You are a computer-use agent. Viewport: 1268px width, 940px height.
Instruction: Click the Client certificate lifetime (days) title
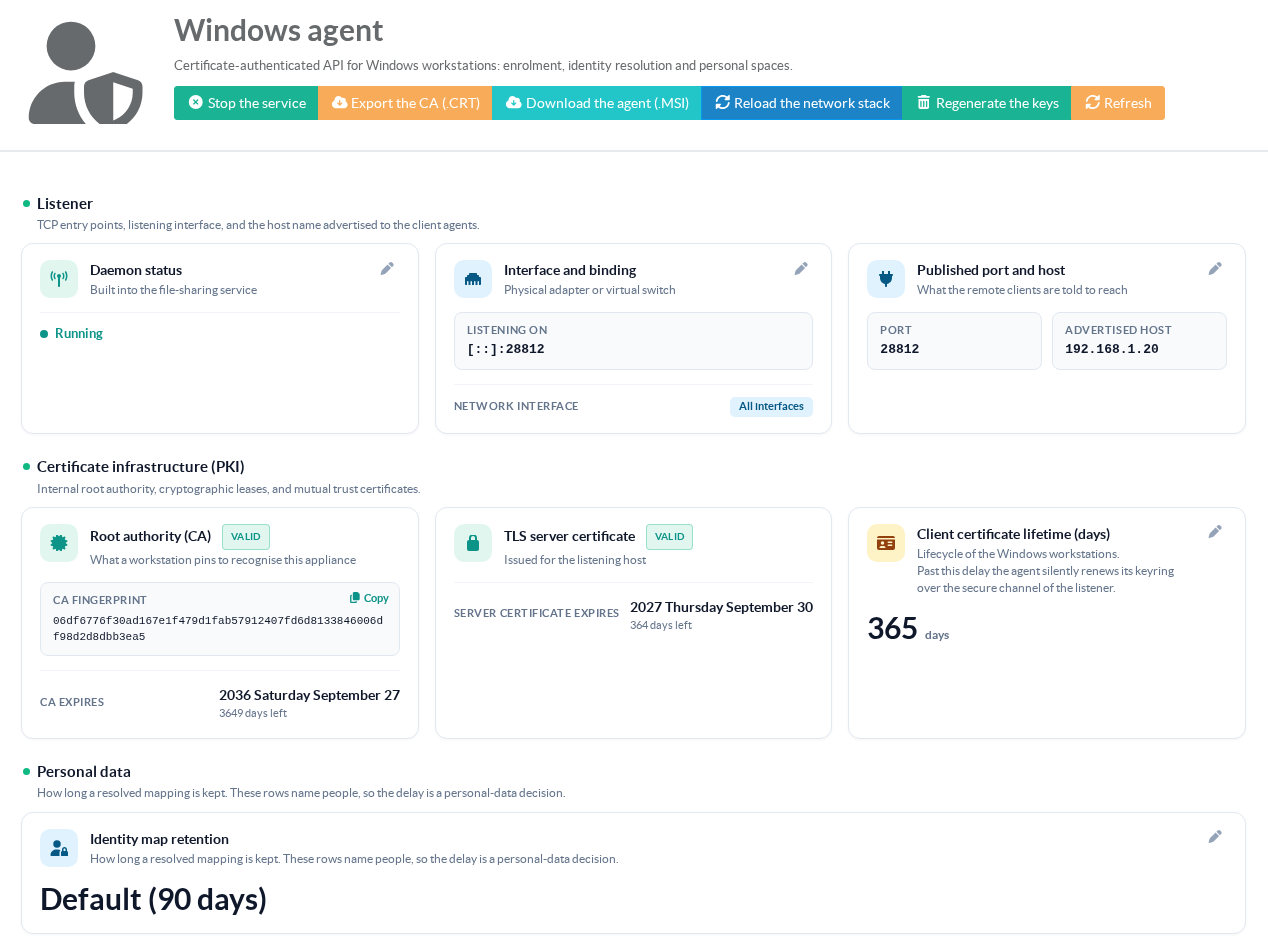coord(1013,534)
